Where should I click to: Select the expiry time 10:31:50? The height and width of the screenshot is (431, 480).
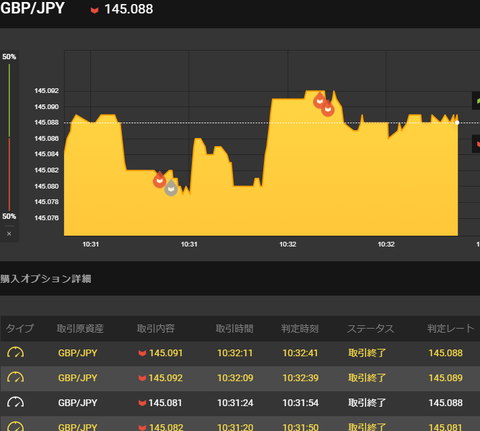[x=300, y=427]
